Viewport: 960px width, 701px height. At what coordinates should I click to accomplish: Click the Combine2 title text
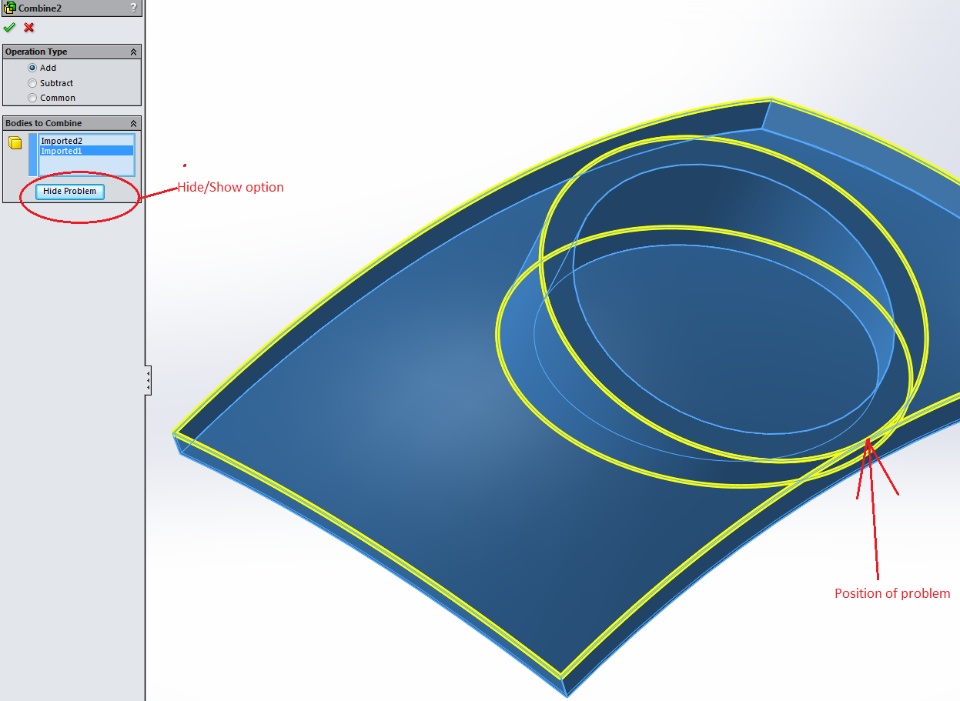(40, 9)
